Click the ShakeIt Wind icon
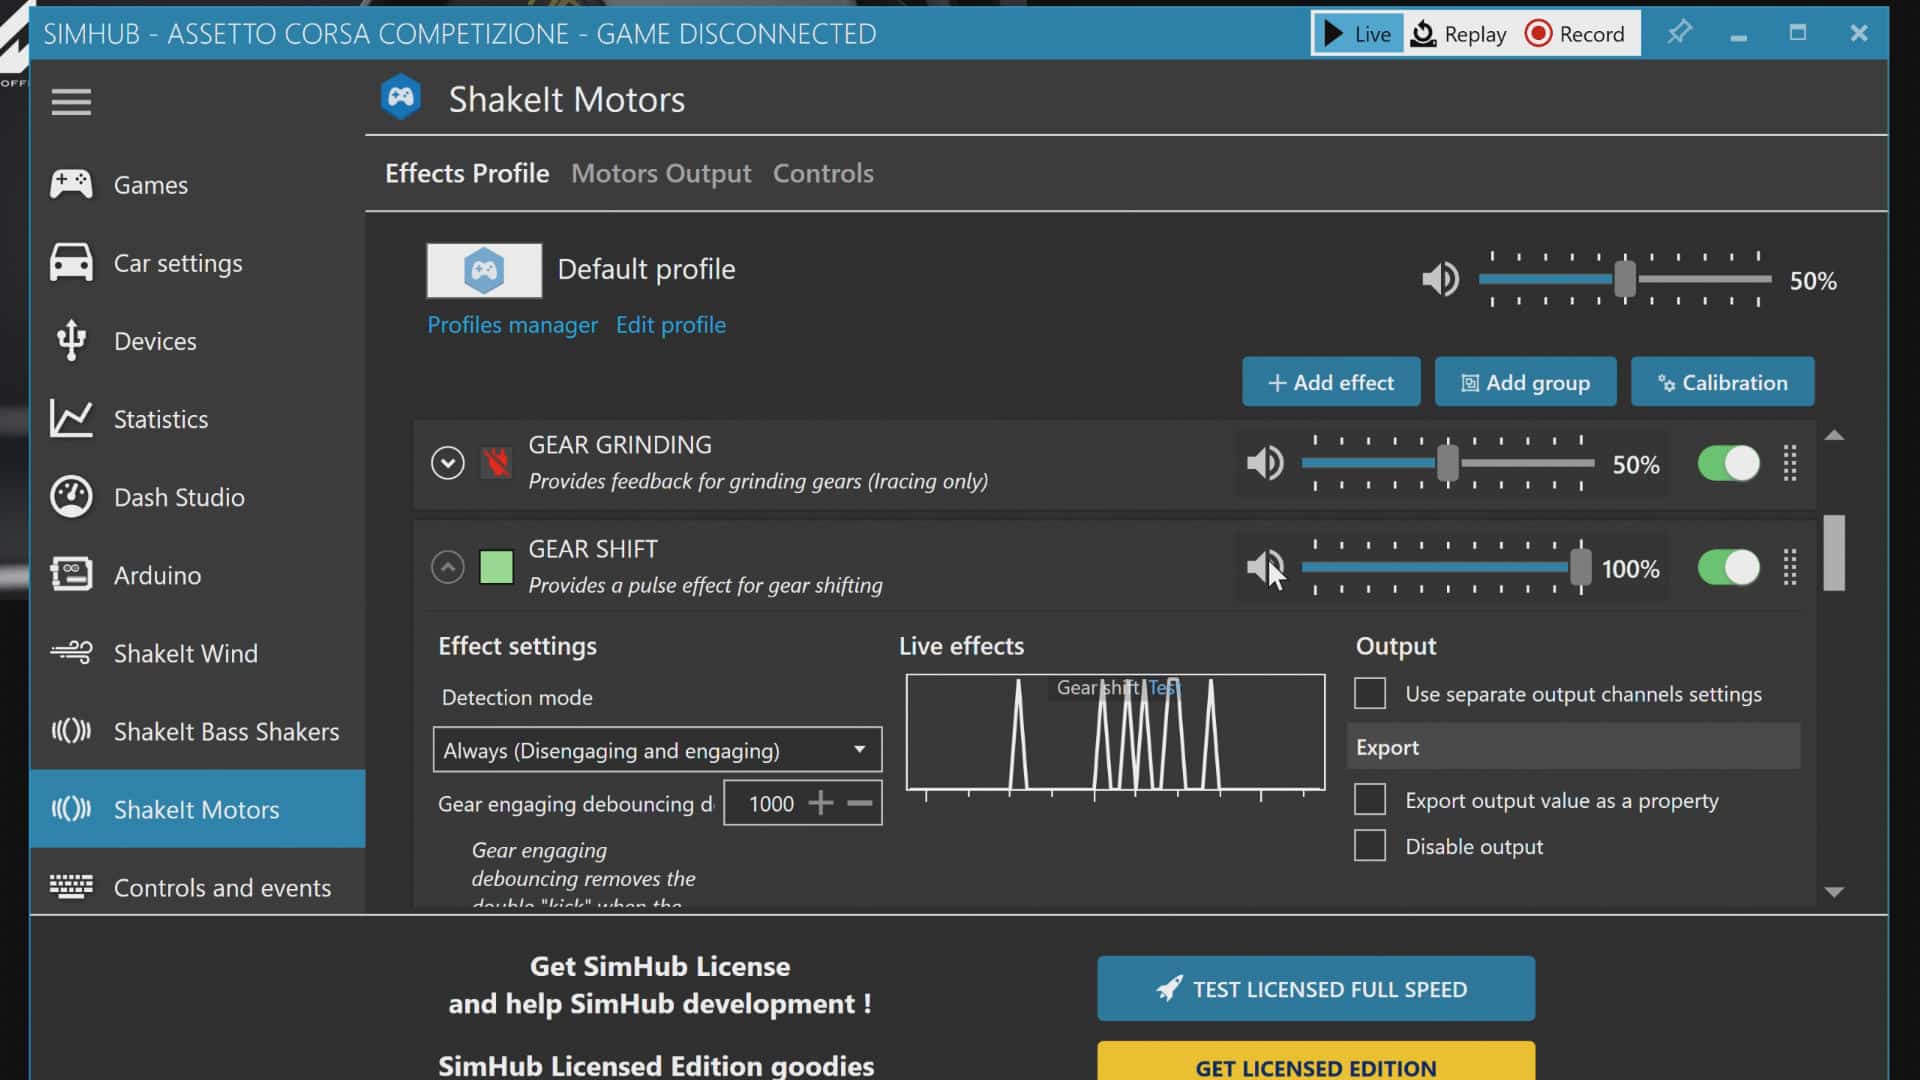This screenshot has width=1920, height=1080. [x=71, y=653]
